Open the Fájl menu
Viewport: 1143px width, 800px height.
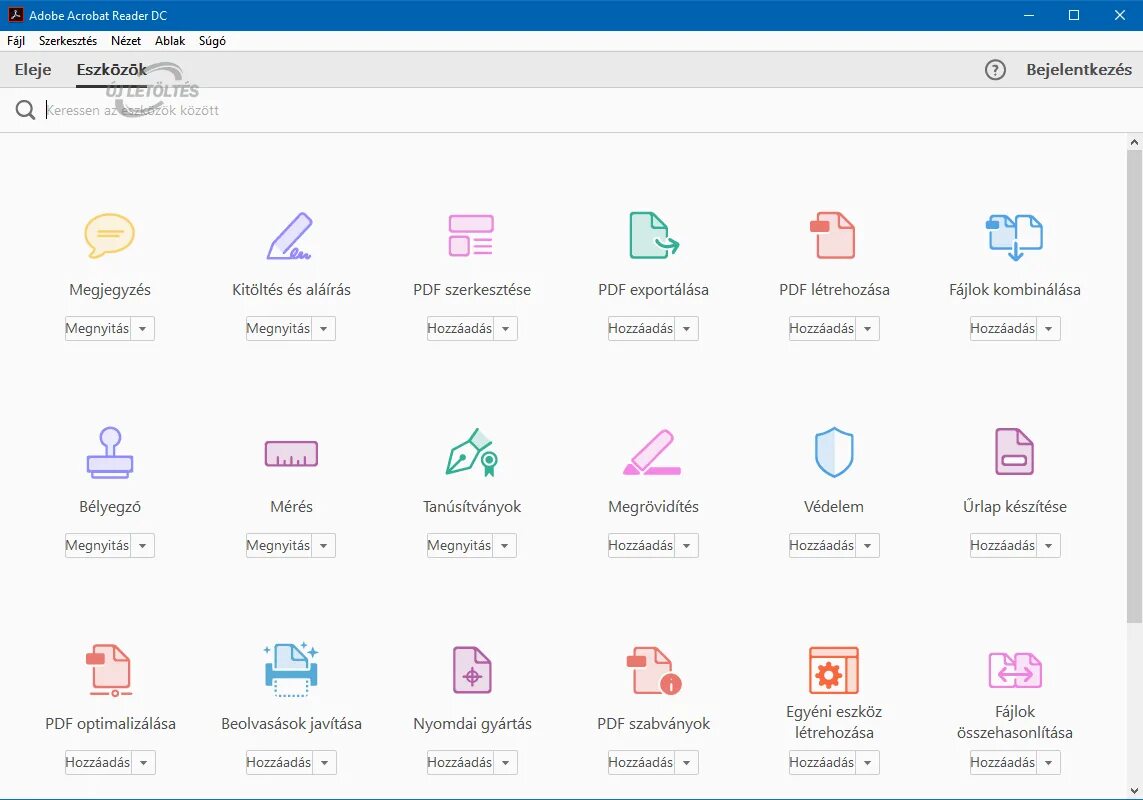[16, 41]
